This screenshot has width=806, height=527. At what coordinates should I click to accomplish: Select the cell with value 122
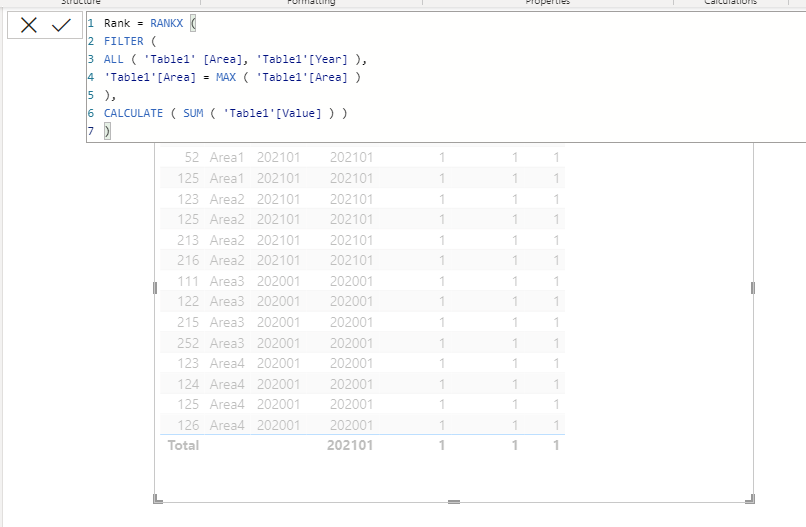click(x=188, y=301)
